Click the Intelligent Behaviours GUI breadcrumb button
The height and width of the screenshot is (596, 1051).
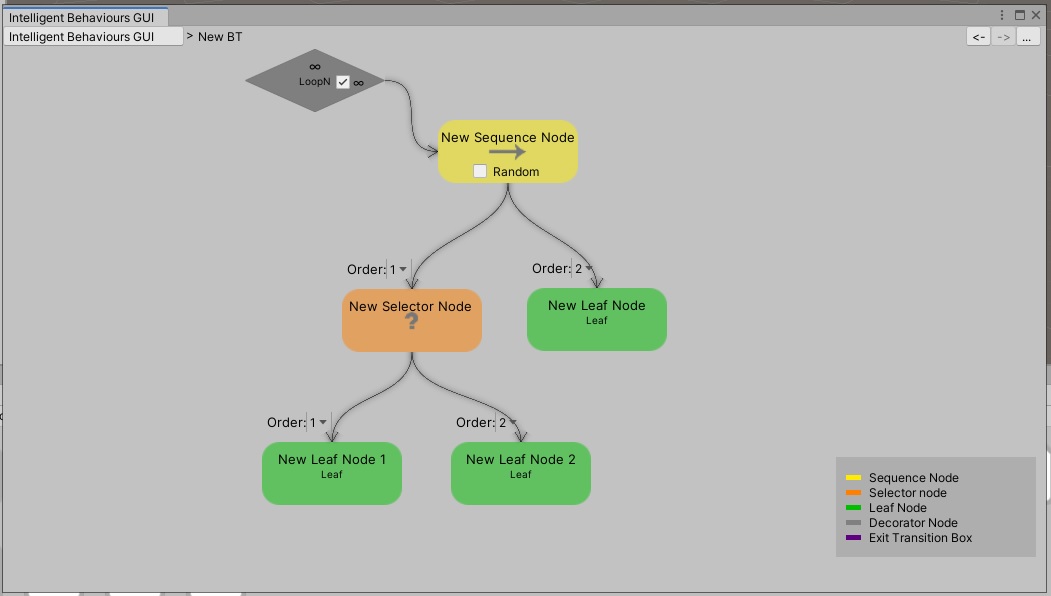[x=93, y=36]
